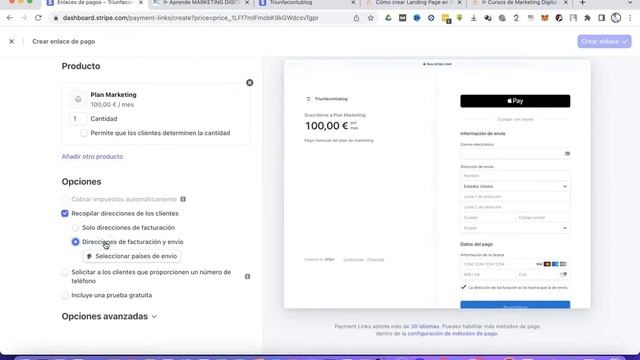Bookmark this page with the star icon
The image size is (640, 360).
pos(371,18)
